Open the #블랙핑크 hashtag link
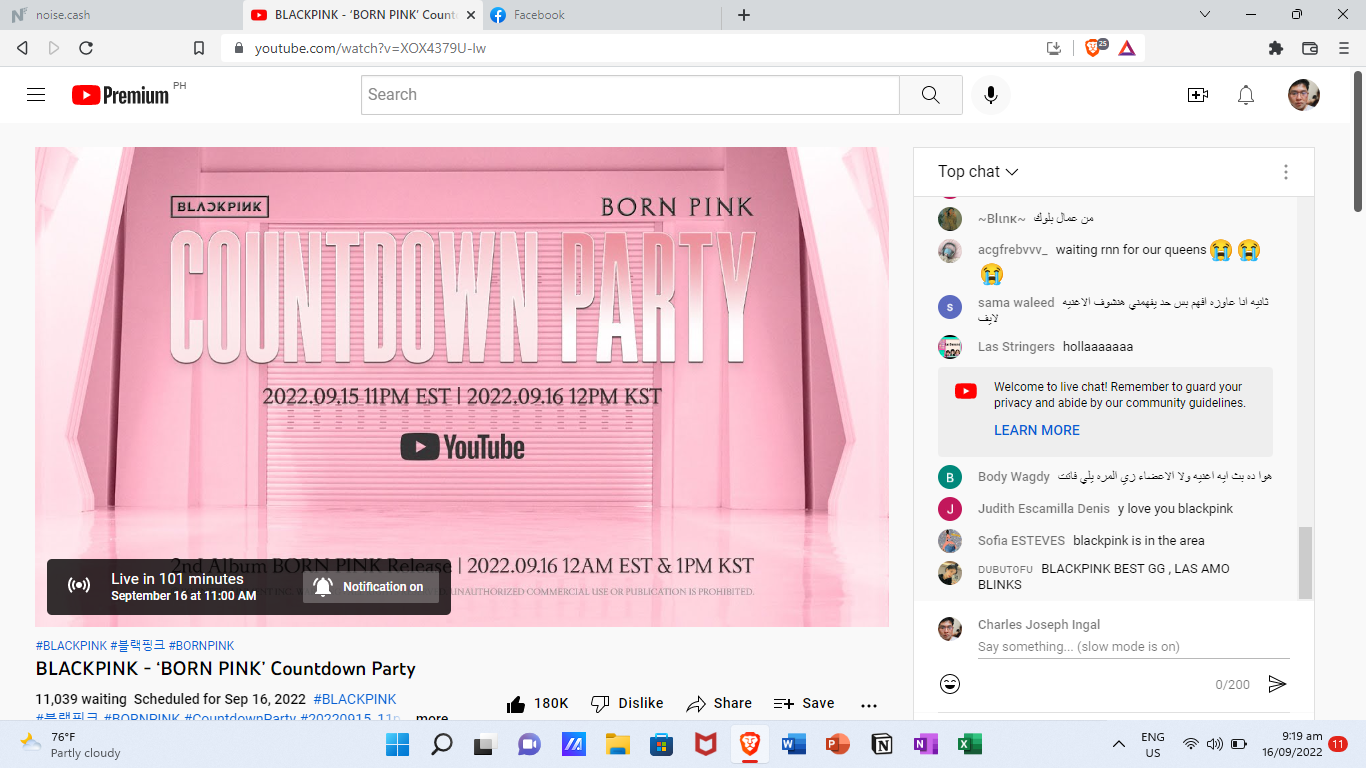Viewport: 1366px width, 768px height. point(138,646)
